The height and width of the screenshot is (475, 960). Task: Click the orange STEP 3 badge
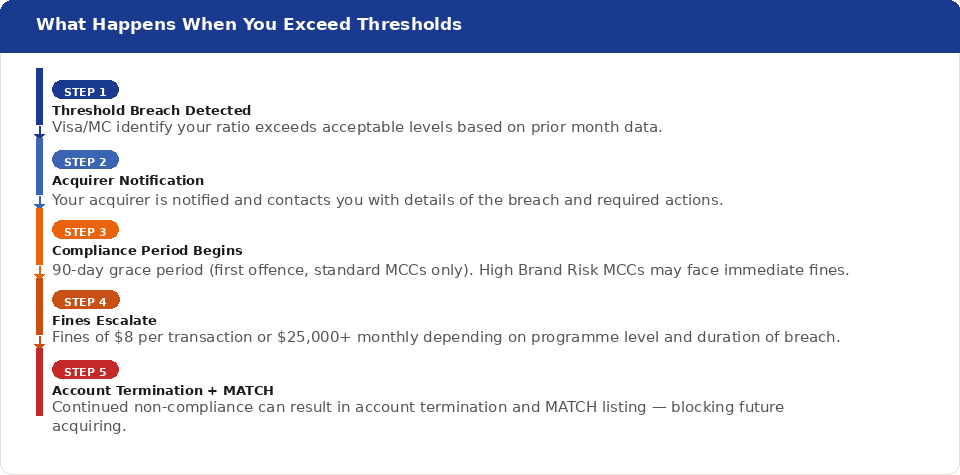[x=85, y=230]
